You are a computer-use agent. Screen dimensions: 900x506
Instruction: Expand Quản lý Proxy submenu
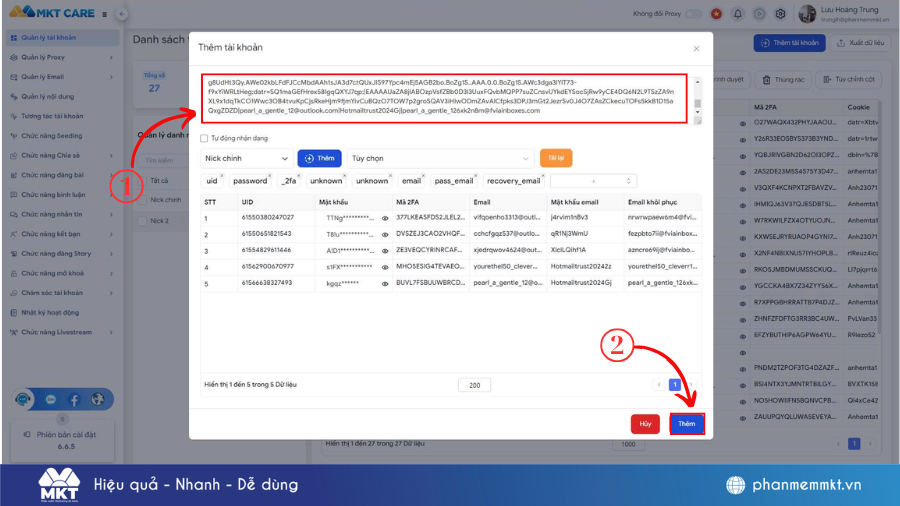point(63,57)
